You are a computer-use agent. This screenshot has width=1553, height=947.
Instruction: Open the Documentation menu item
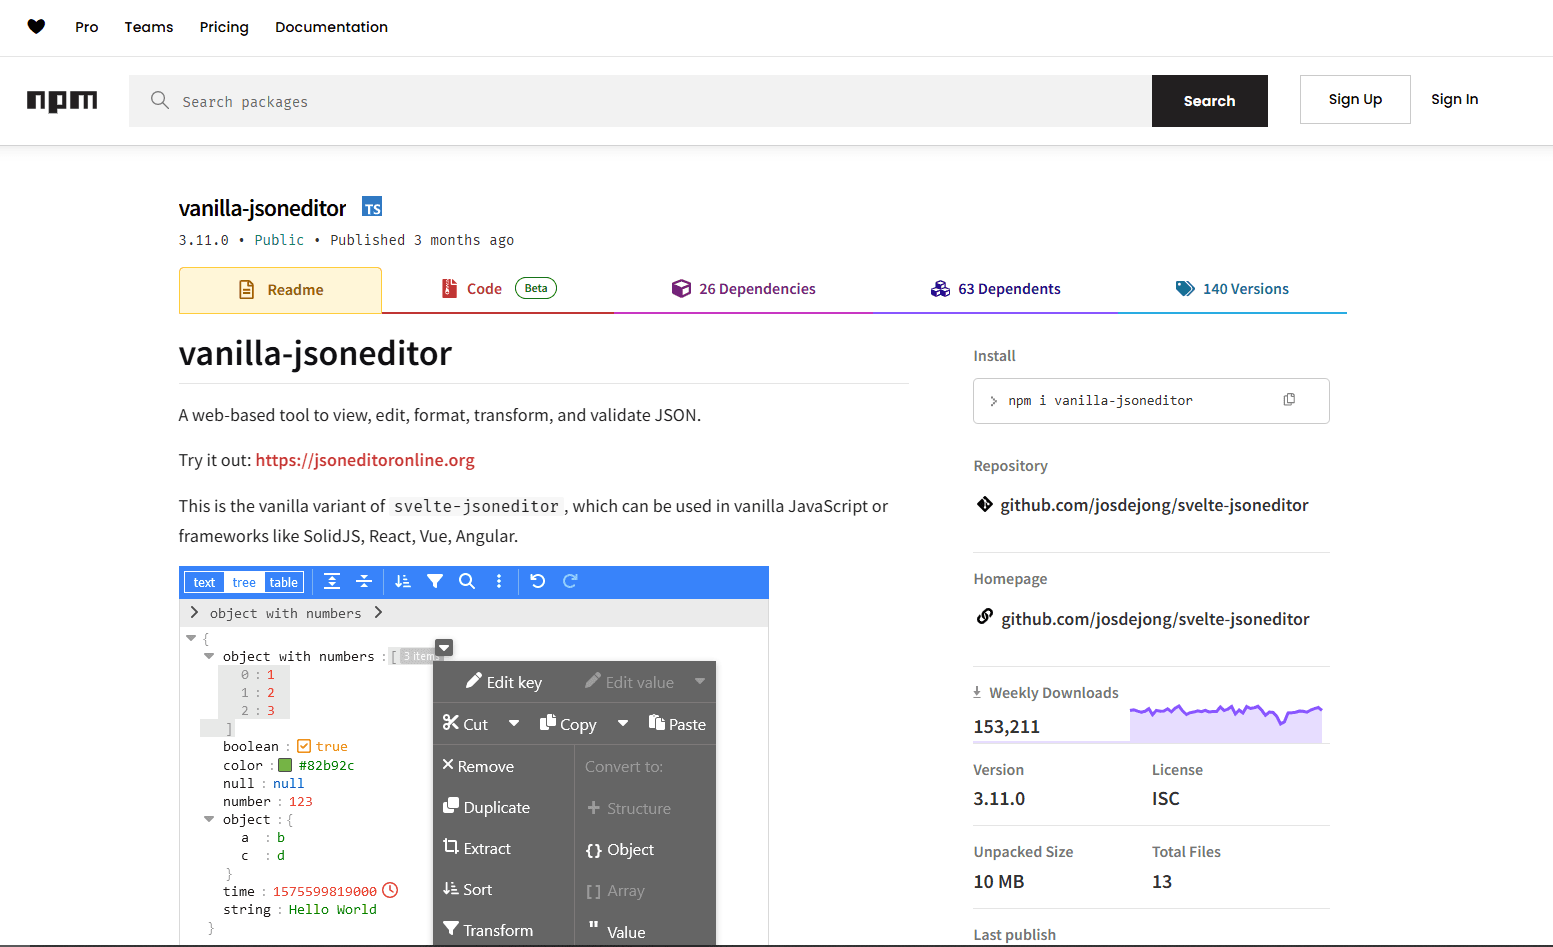pos(331,27)
